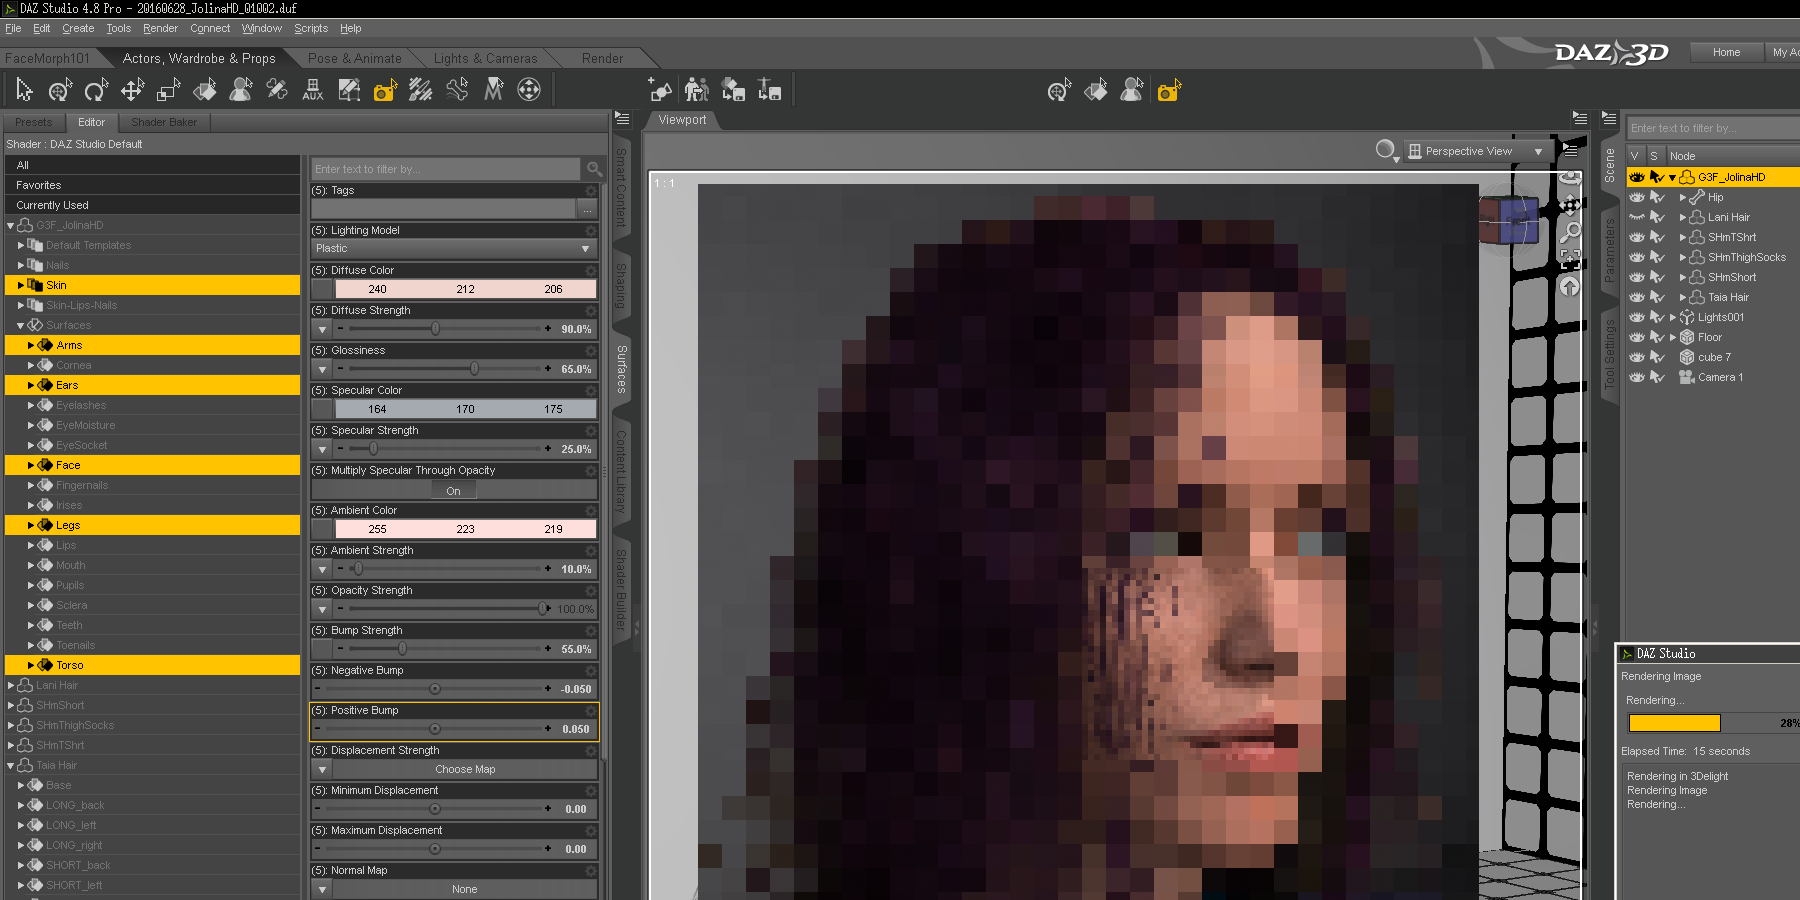Open the Diffuse Strength map dropdown arrow
Screen dimensions: 1800x900
tap(322, 329)
